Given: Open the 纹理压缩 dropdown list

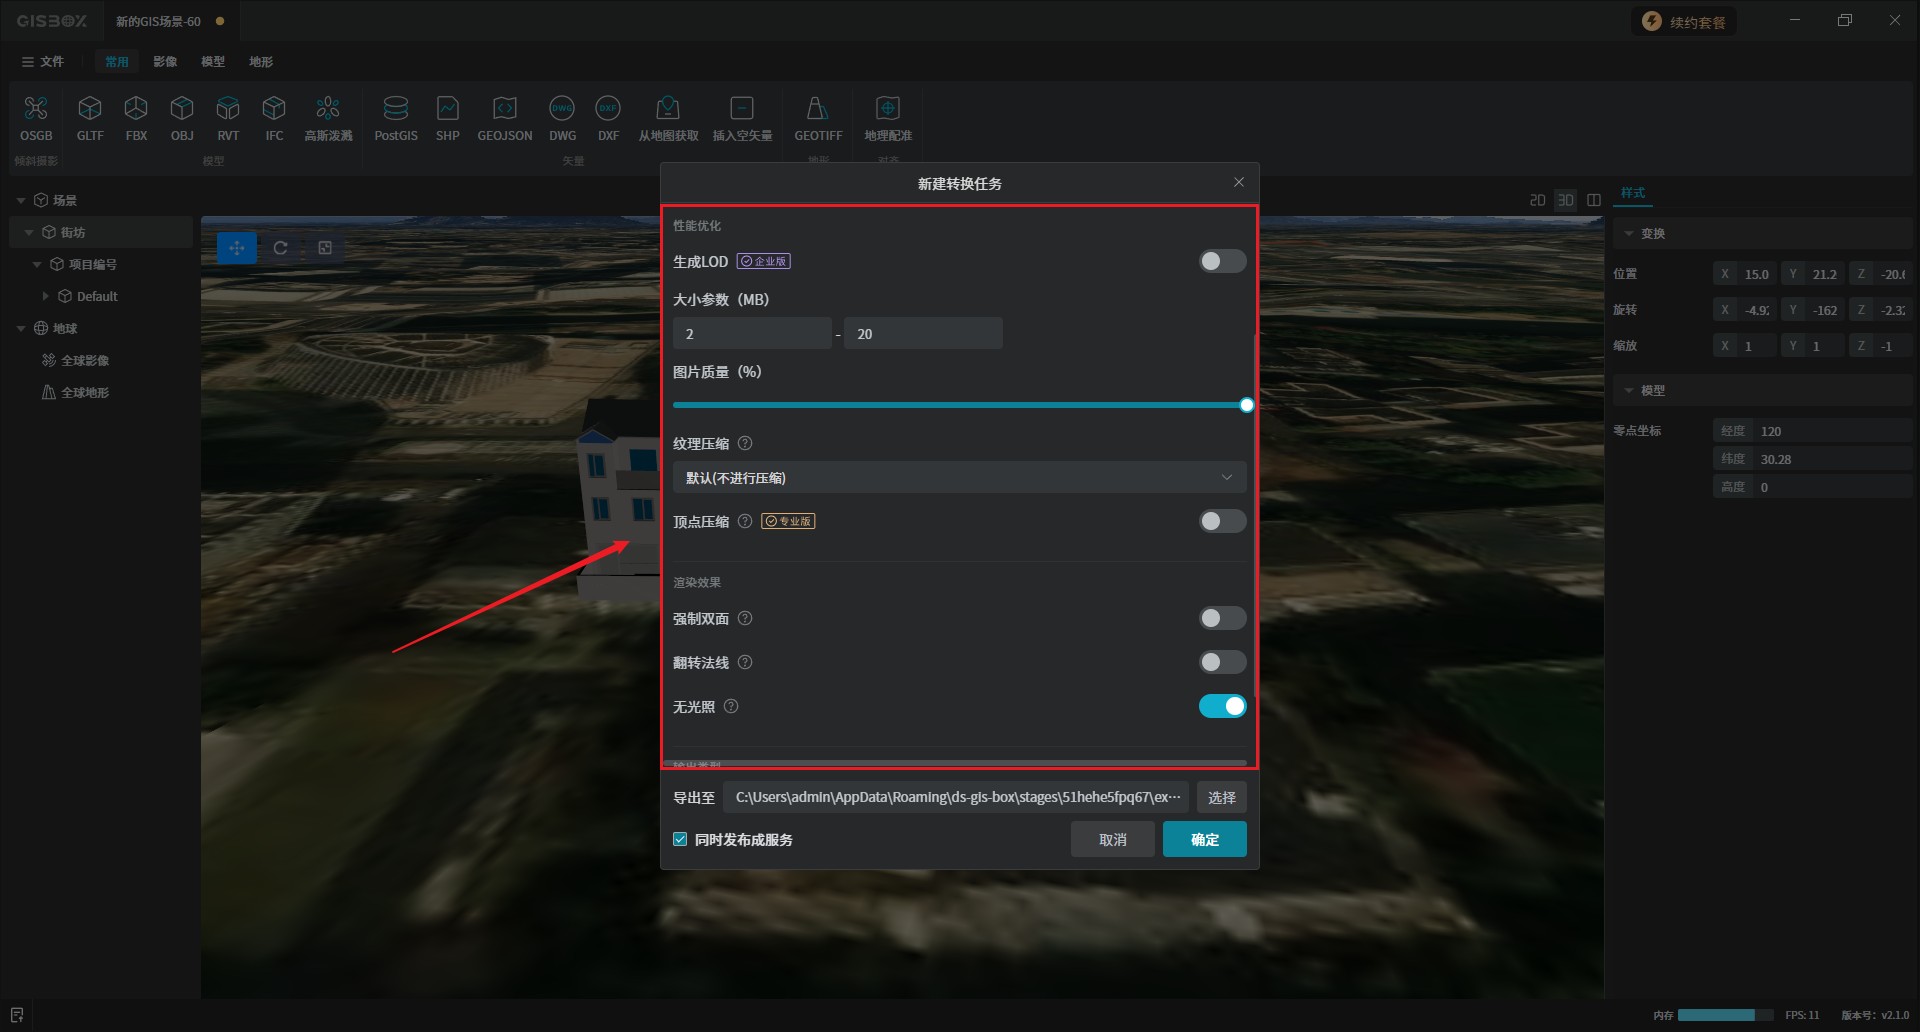Looking at the screenshot, I should (958, 478).
